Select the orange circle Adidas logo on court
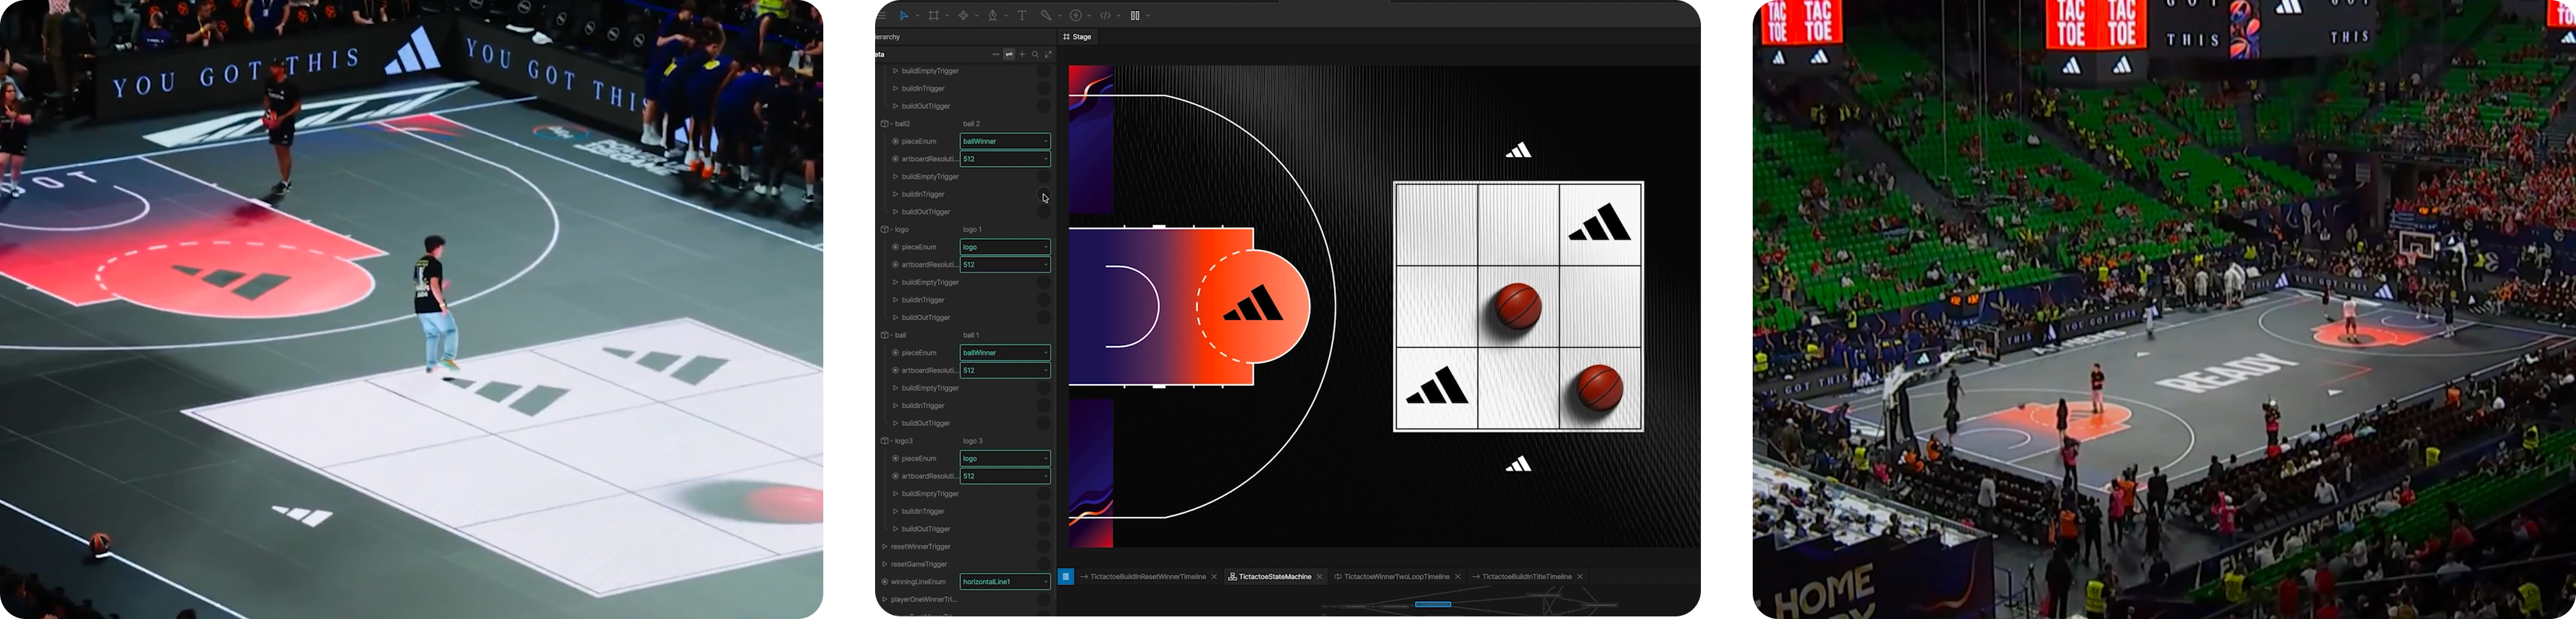 [1253, 305]
